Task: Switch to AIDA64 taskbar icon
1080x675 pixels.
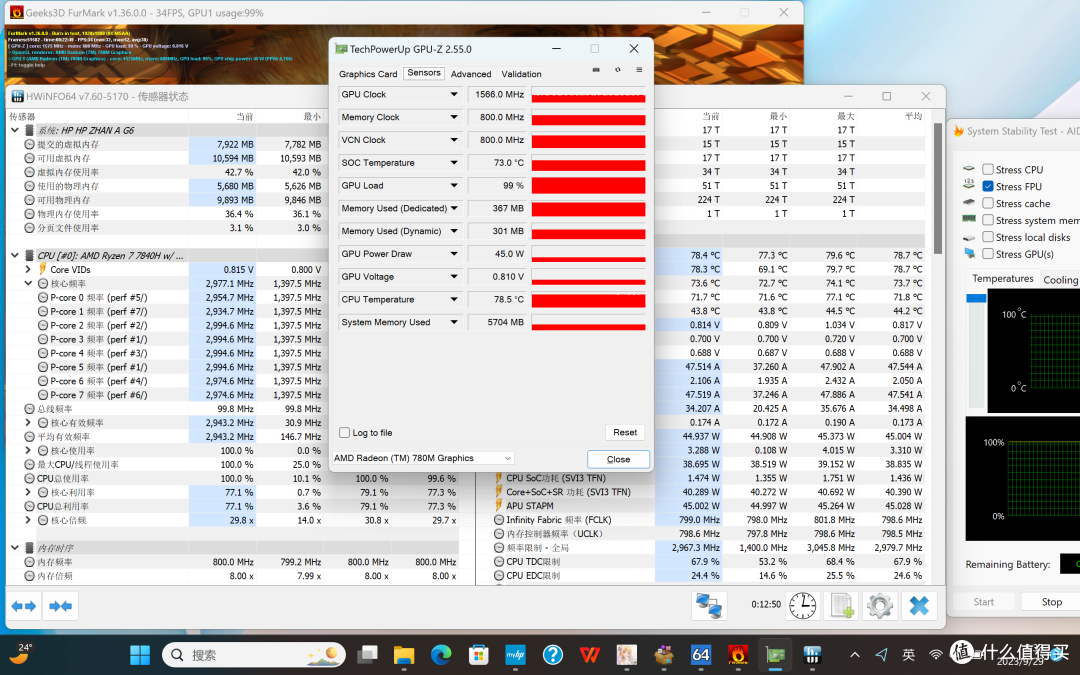Action: point(700,654)
